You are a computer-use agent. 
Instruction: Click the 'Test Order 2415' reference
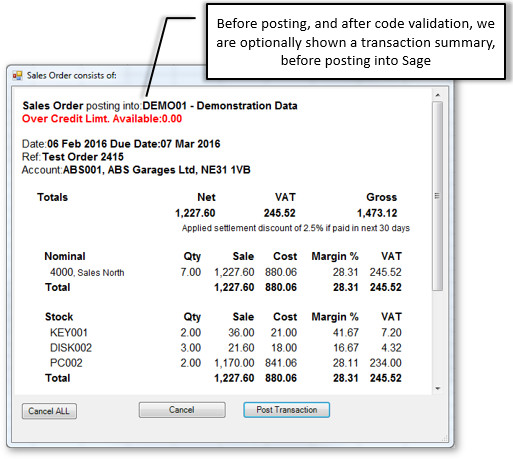pos(83,157)
